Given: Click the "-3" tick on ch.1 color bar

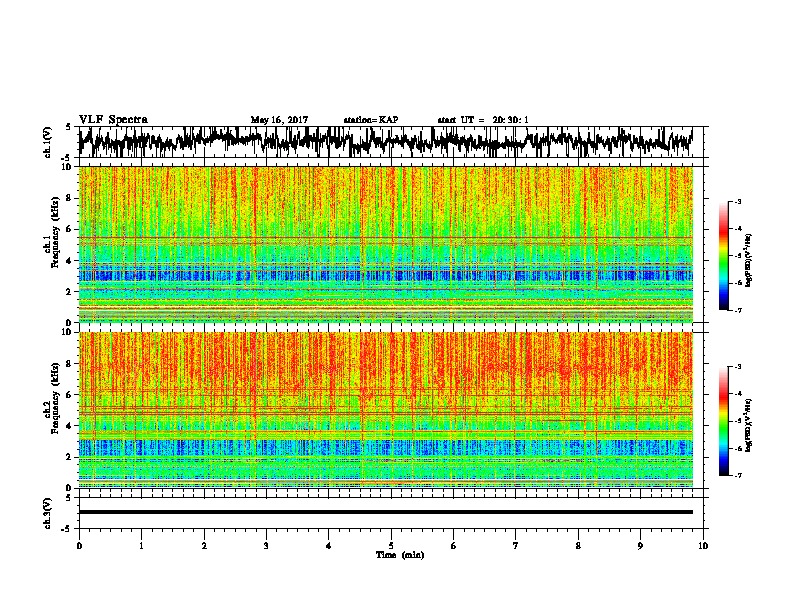Looking at the screenshot, I should [x=738, y=202].
